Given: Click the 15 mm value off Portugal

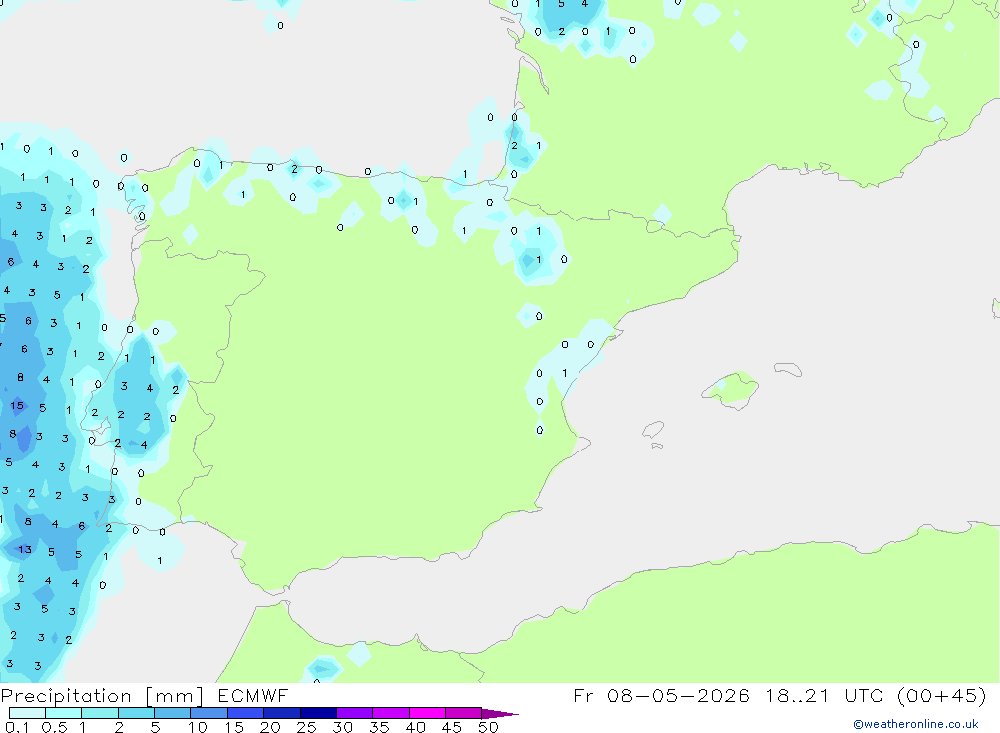Looking at the screenshot, I should pyautogui.click(x=17, y=405).
